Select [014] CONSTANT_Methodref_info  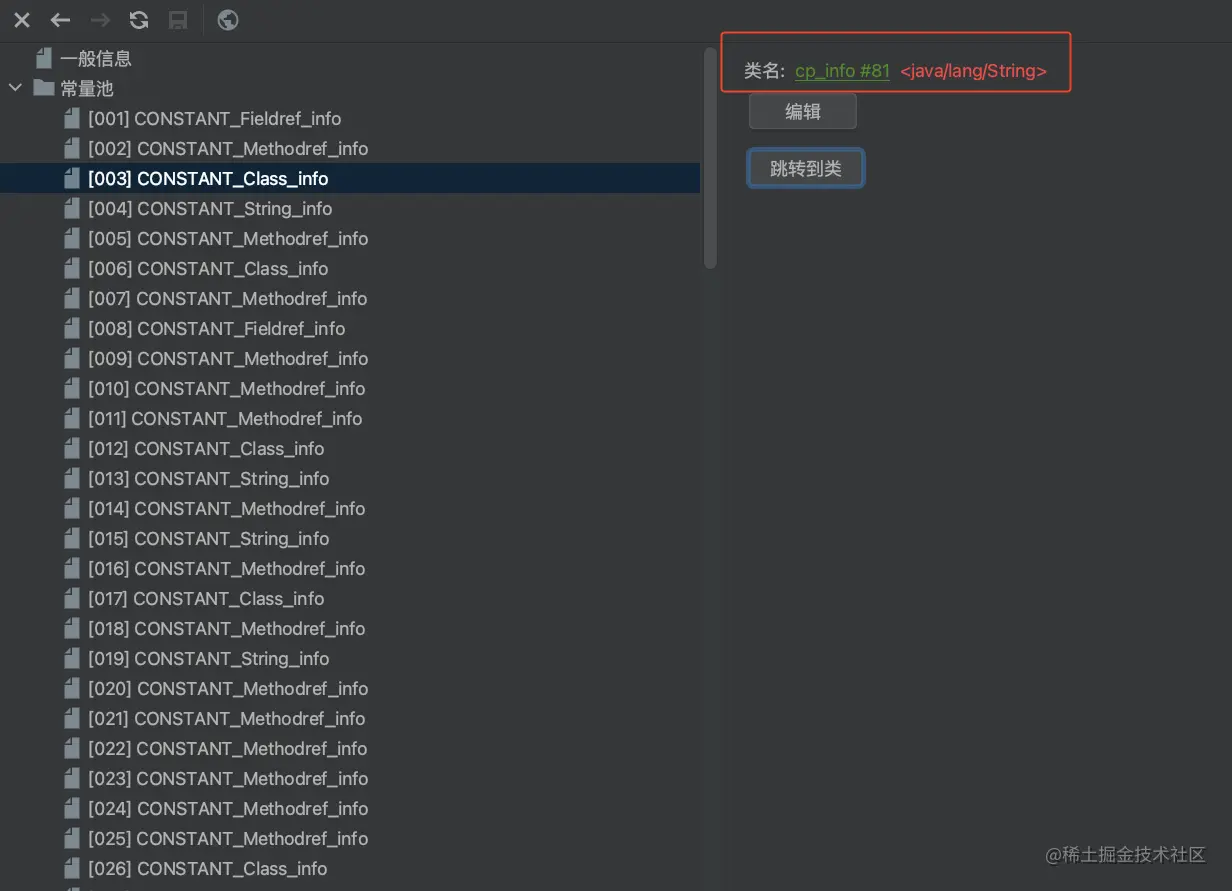(350, 508)
